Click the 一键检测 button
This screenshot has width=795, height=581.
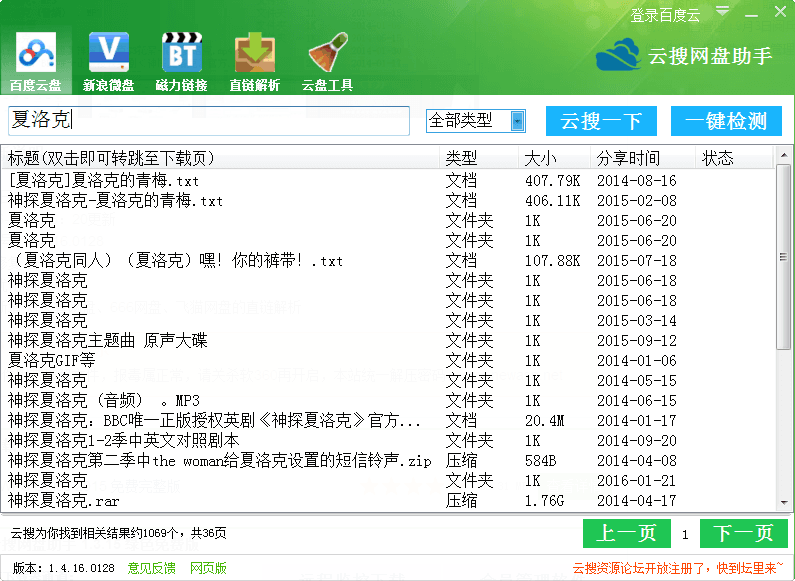pyautogui.click(x=726, y=121)
